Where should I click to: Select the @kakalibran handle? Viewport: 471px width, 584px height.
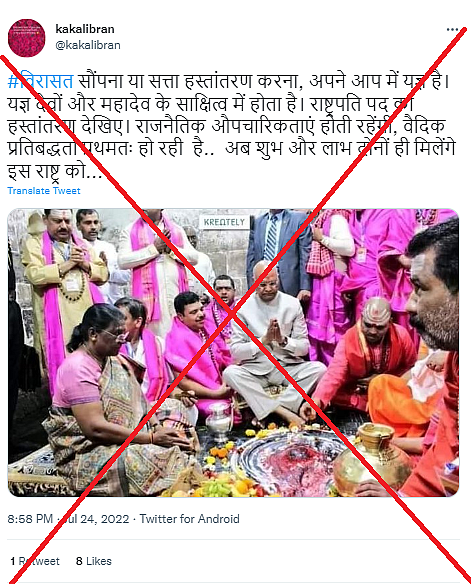coord(88,45)
